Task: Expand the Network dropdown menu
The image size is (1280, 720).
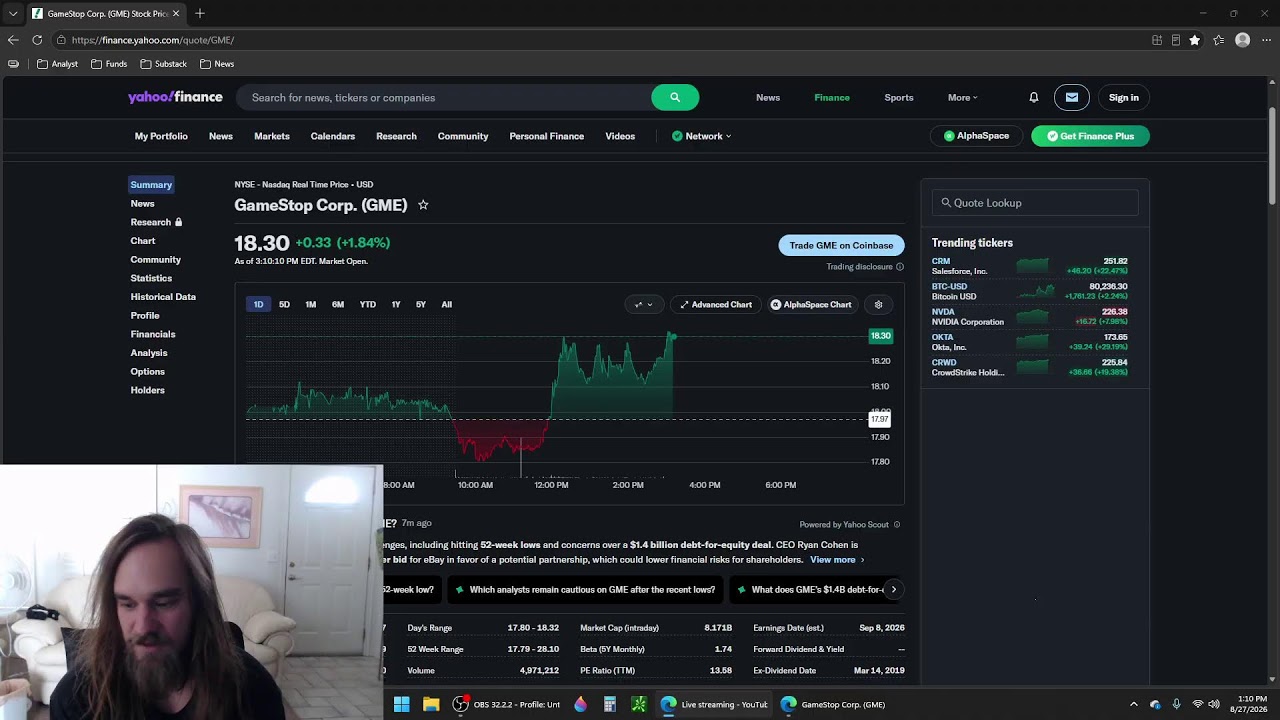Action: pos(701,136)
